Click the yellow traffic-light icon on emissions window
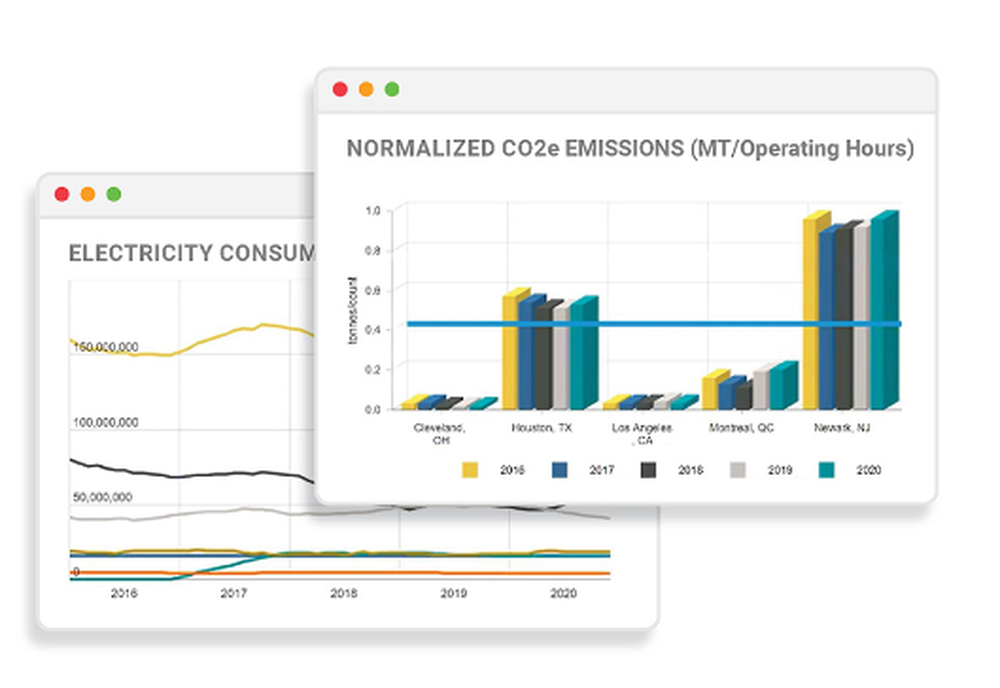 368,88
